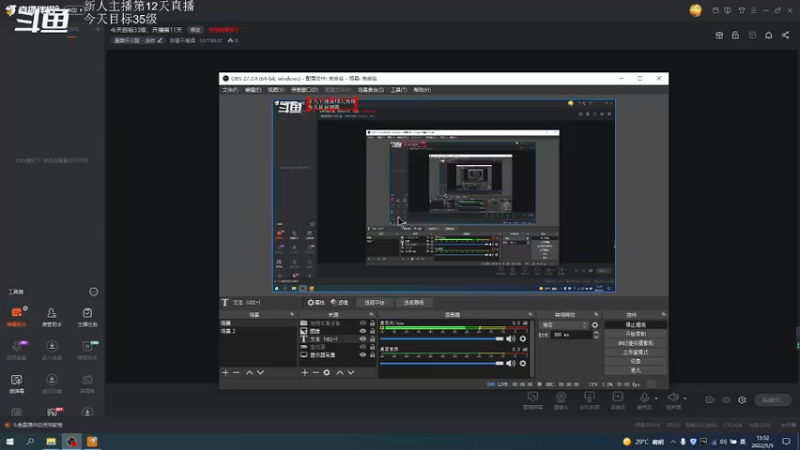Image resolution: width=800 pixels, height=450 pixels.
Task: Open the 工具(T) menu in OBS
Action: (x=399, y=90)
